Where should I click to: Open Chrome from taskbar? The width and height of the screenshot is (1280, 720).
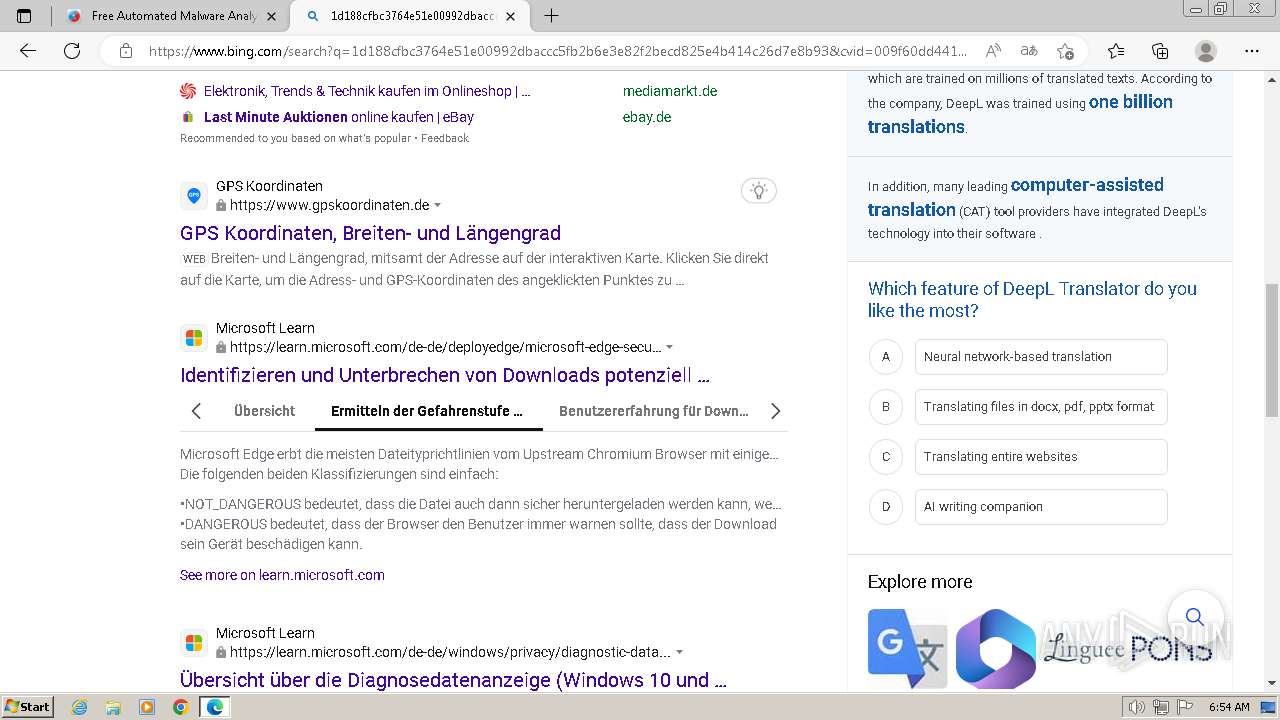(x=180, y=707)
